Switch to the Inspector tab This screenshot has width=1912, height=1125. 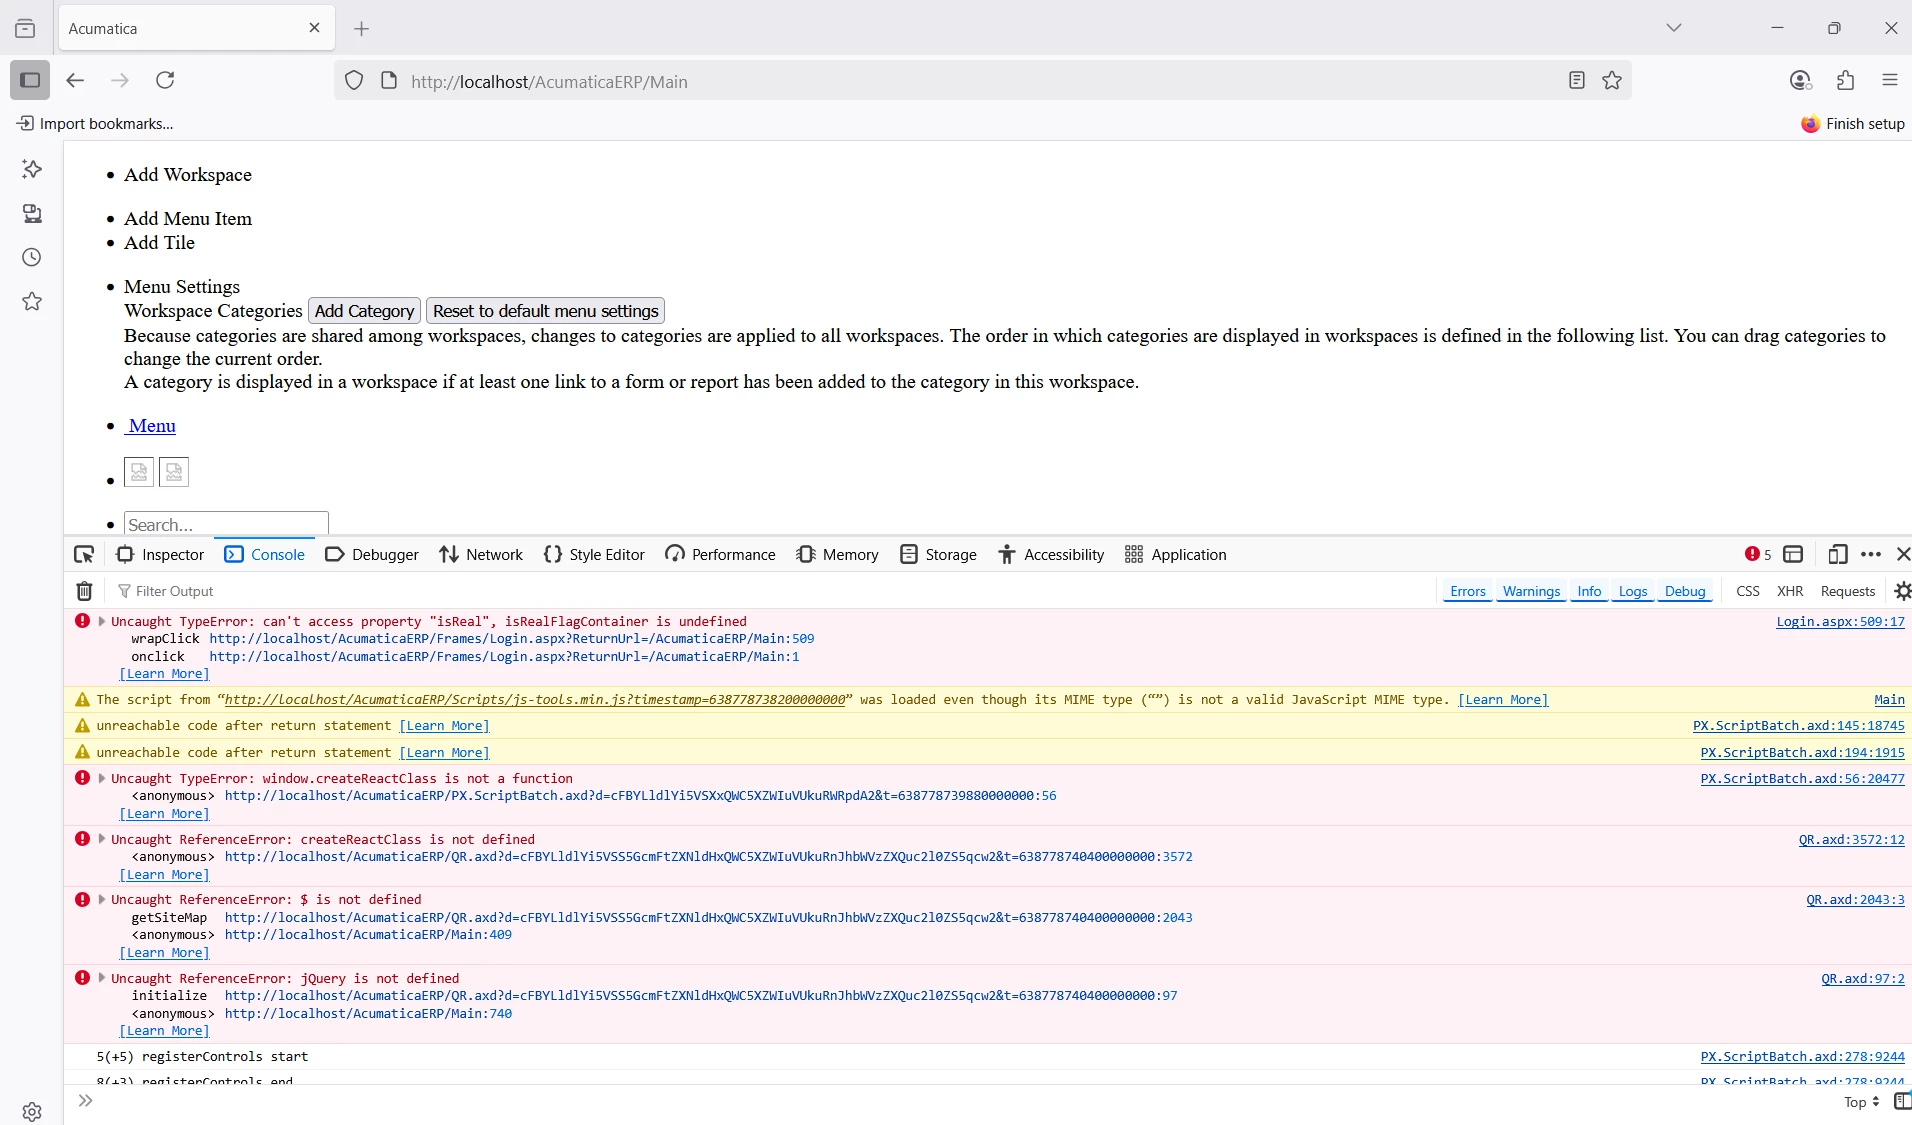(160, 554)
